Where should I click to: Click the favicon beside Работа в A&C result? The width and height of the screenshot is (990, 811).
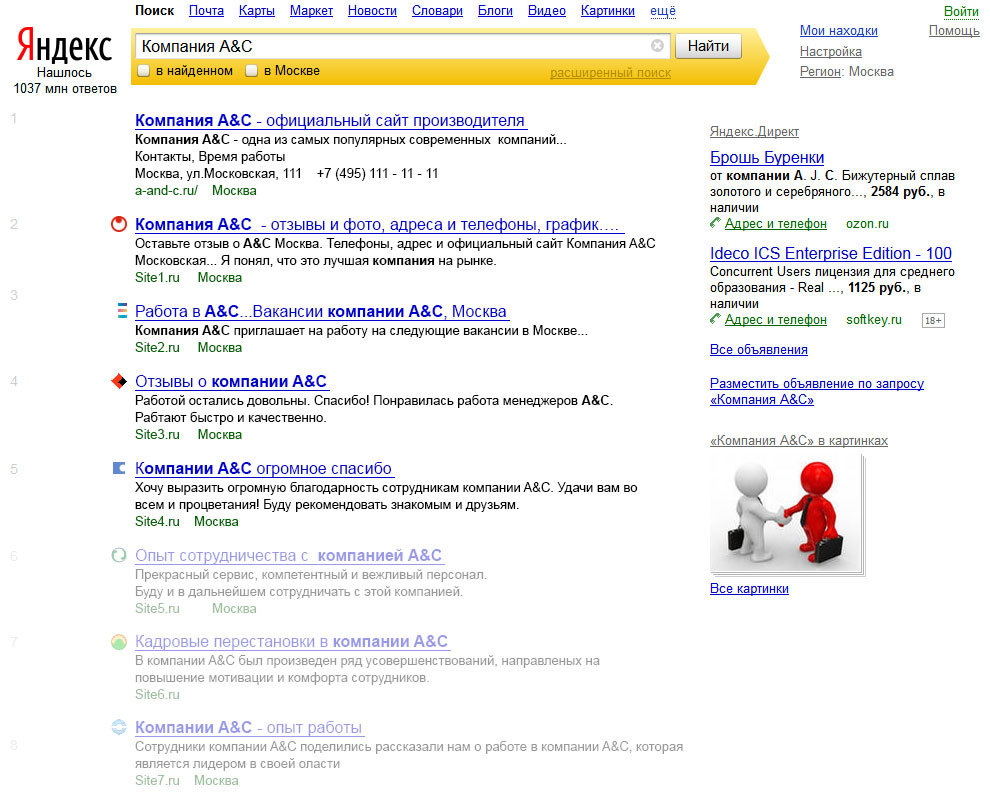[122, 311]
